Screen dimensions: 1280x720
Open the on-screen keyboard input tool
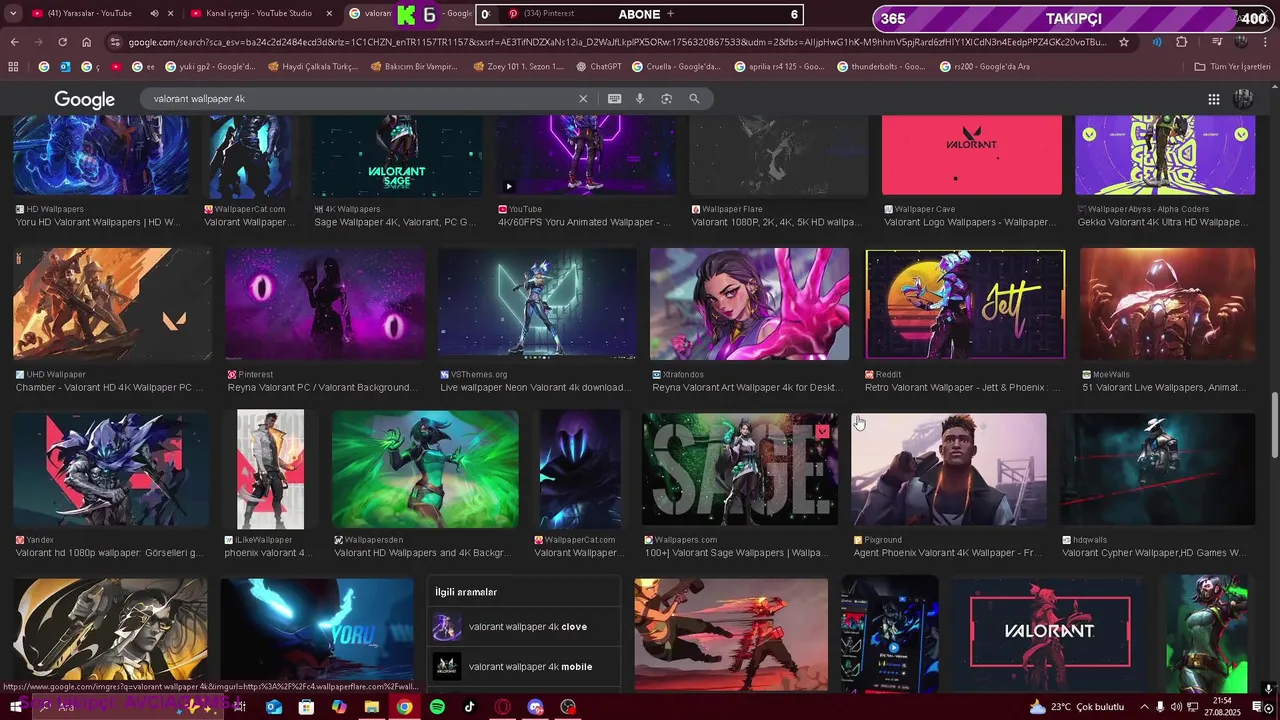tap(614, 99)
